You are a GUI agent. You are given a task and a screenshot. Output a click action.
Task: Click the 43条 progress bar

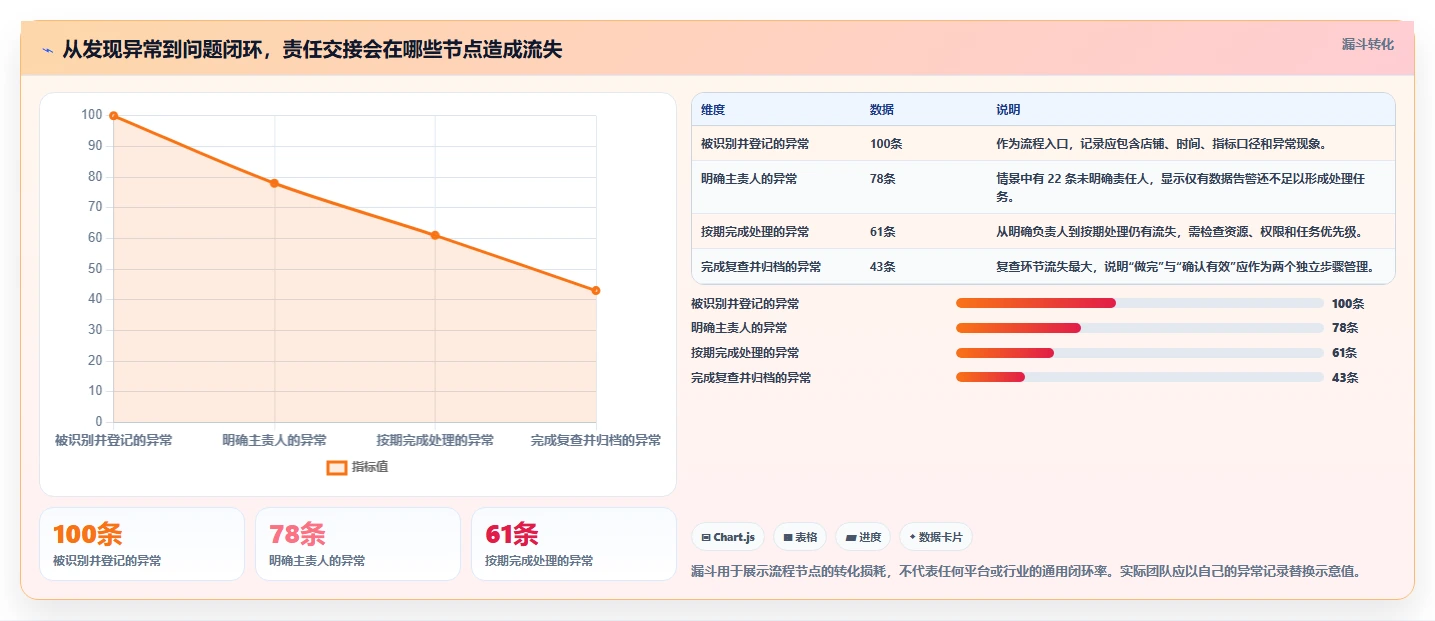pos(1140,378)
